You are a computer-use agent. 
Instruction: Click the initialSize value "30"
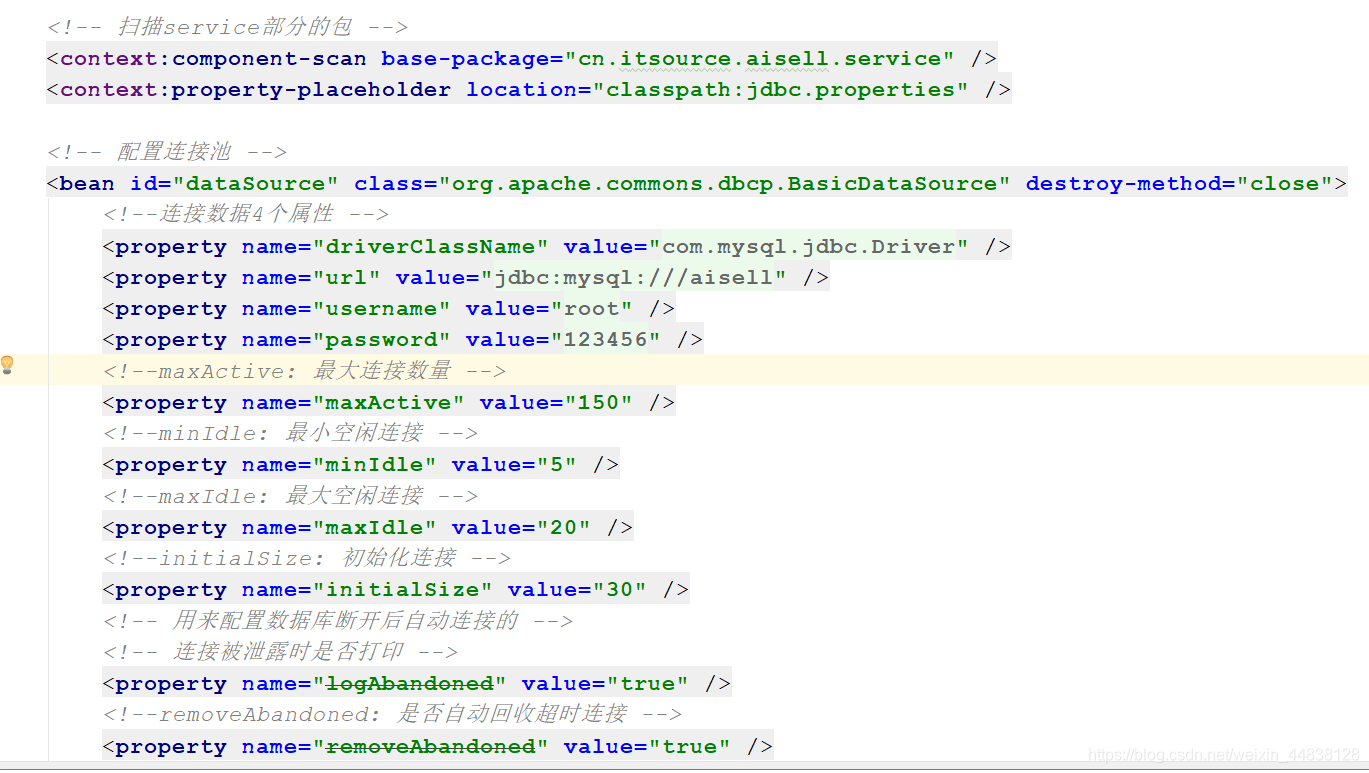coord(620,590)
